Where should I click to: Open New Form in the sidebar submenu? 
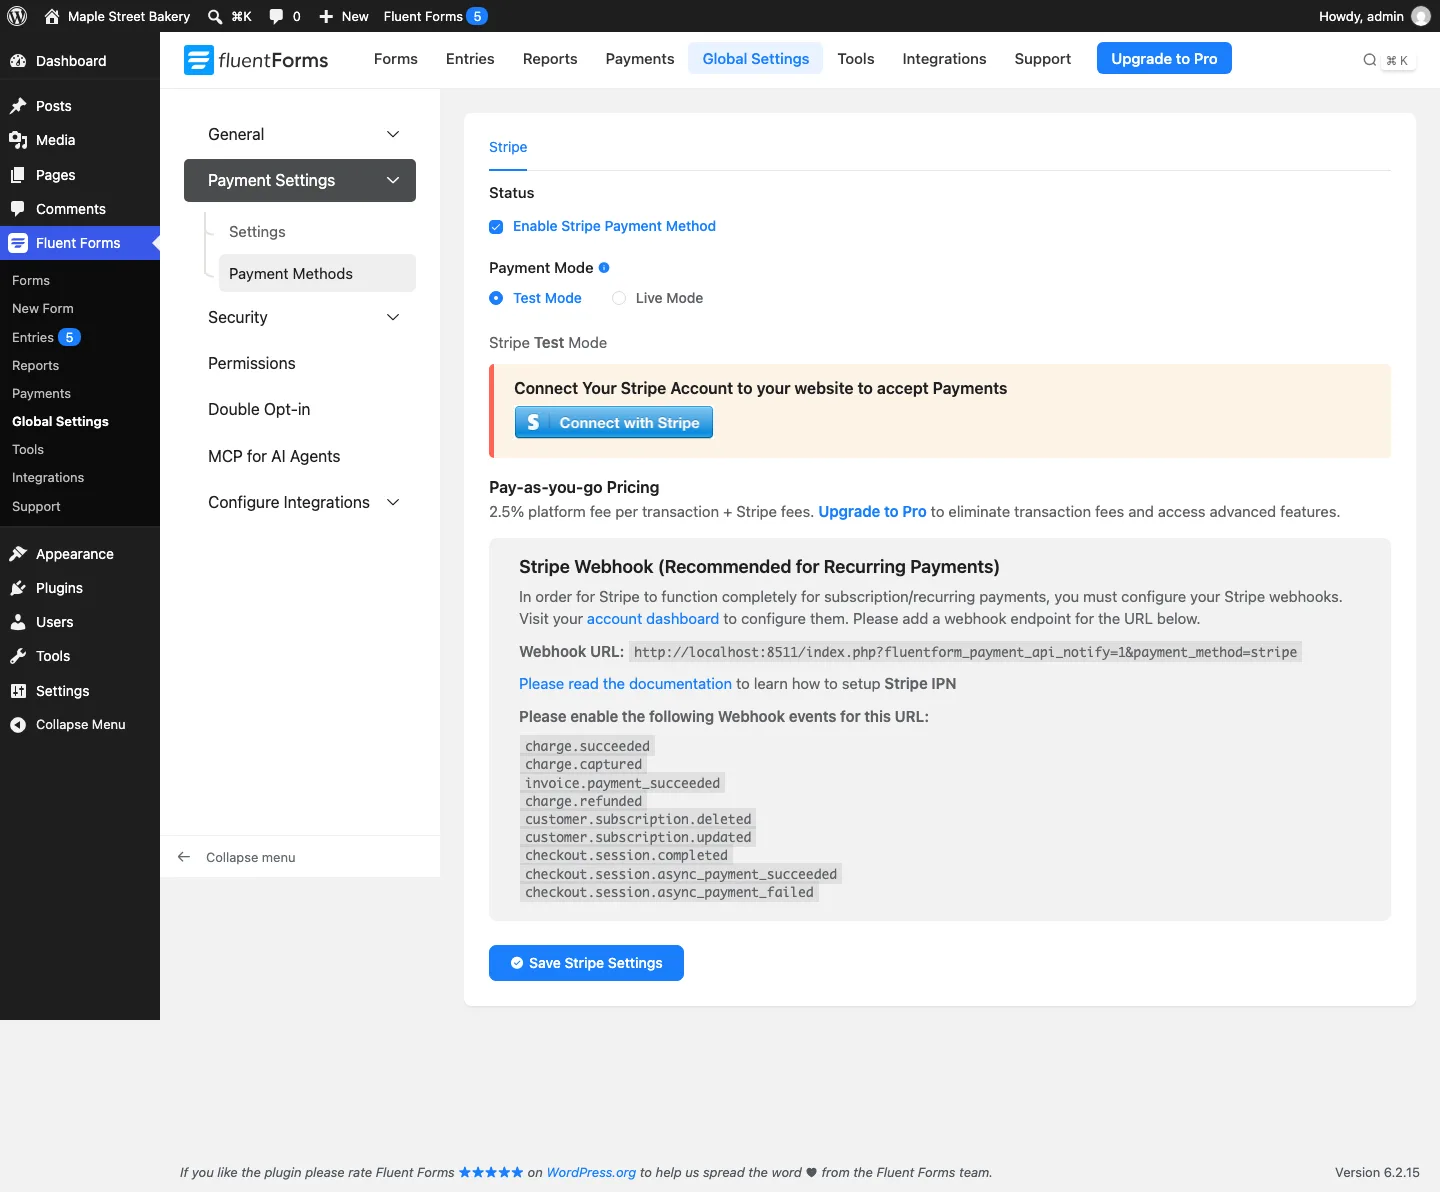(43, 308)
